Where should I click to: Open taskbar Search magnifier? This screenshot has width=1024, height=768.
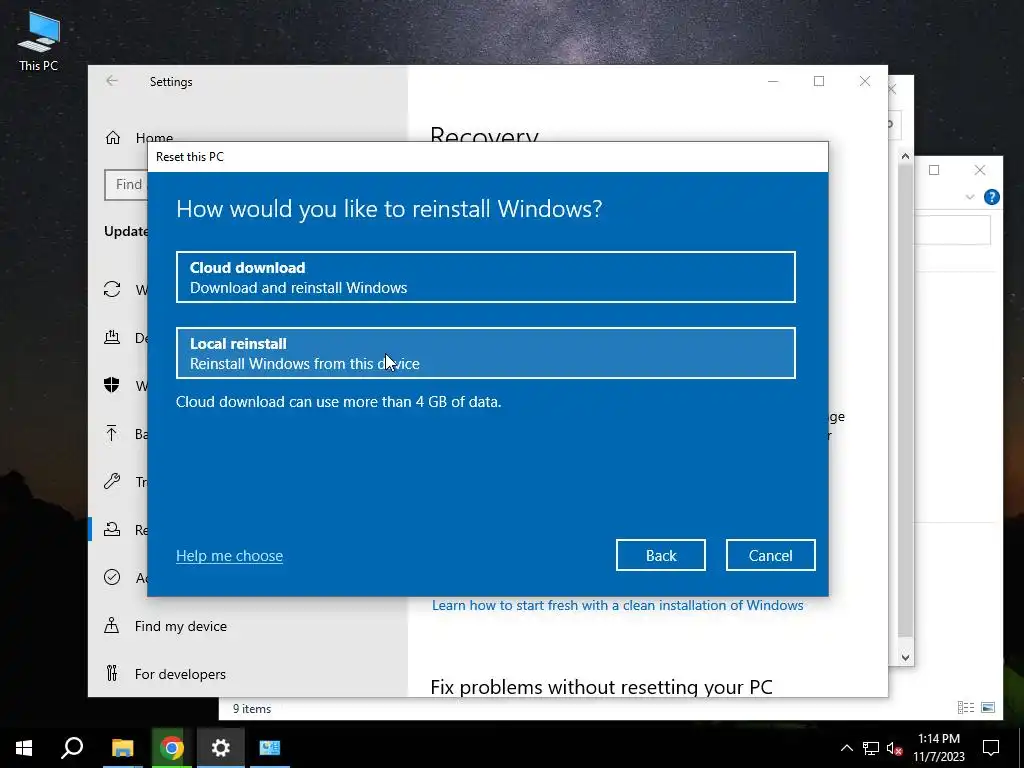pos(72,748)
